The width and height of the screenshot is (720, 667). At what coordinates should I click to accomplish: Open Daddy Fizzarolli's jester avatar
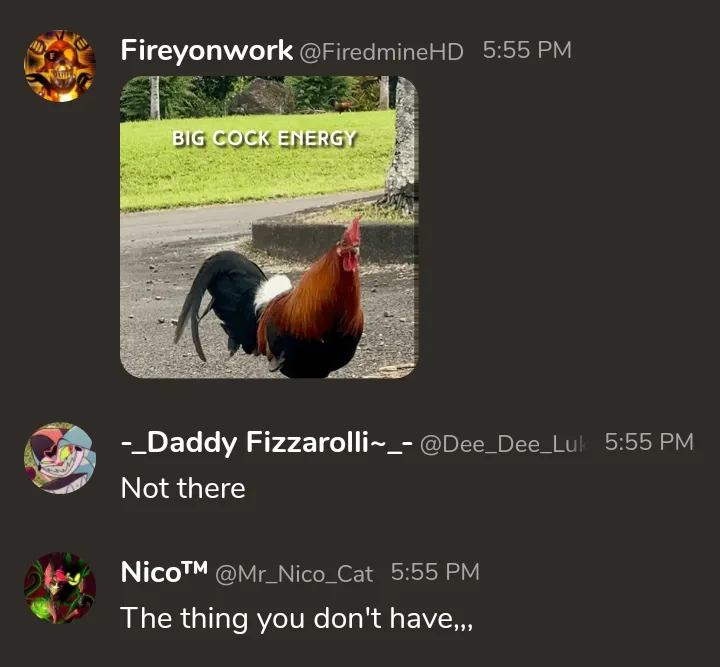coord(60,458)
